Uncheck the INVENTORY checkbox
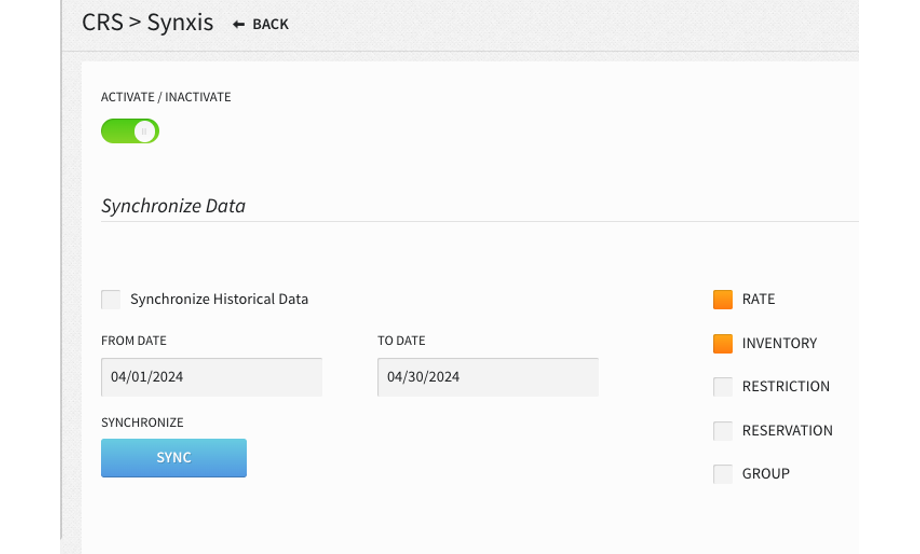 723,343
